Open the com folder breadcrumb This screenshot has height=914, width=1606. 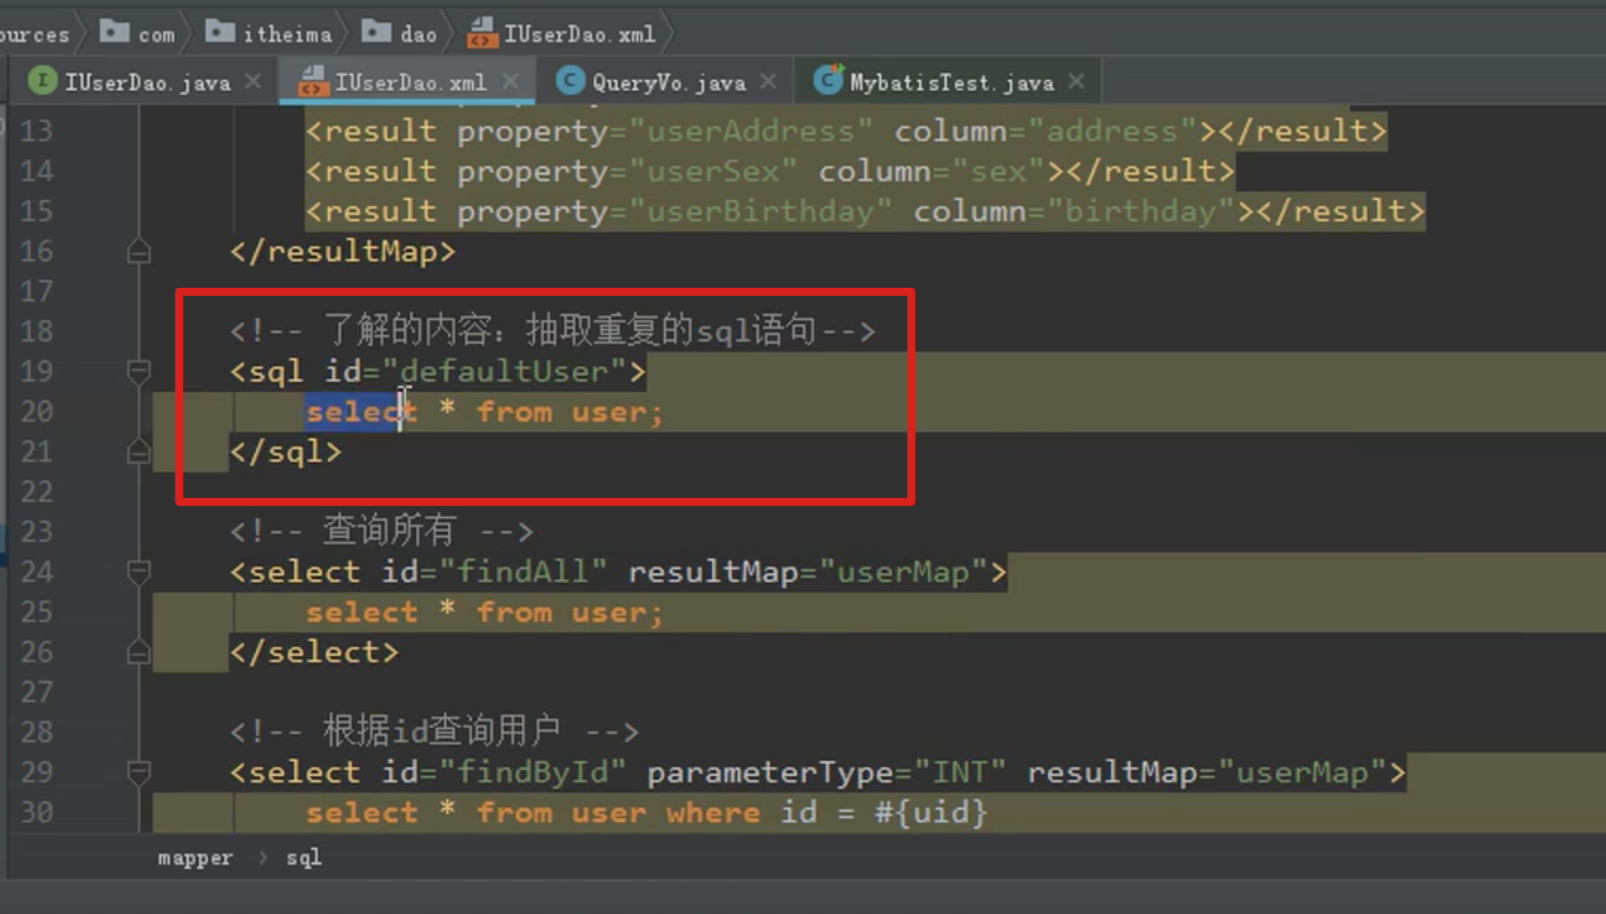click(156, 34)
